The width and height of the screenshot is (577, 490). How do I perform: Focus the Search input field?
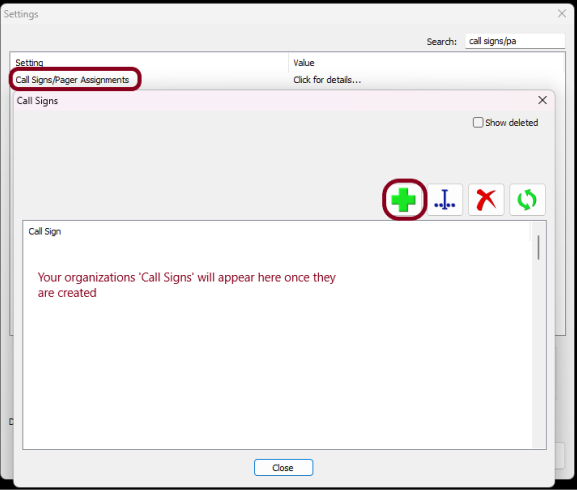(x=515, y=41)
